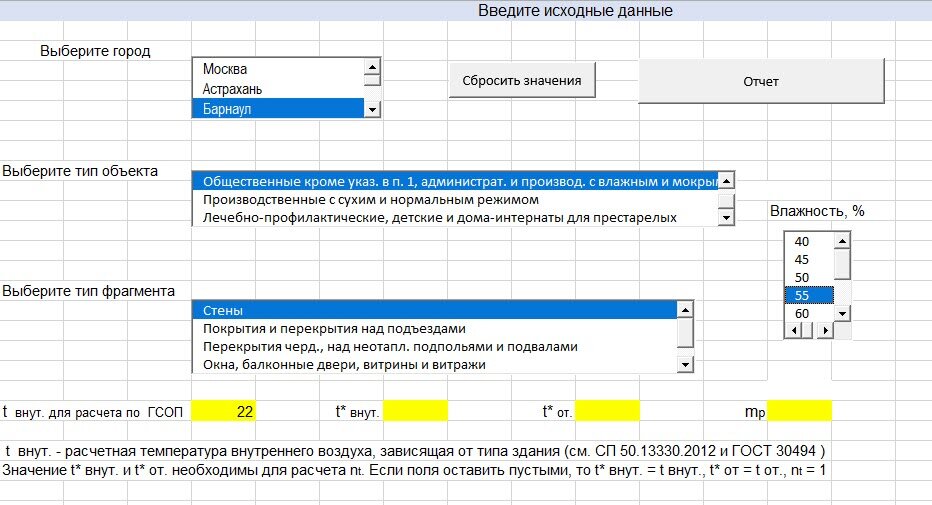Click the city list scroll-down arrow
The image size is (932, 505).
coord(372,109)
